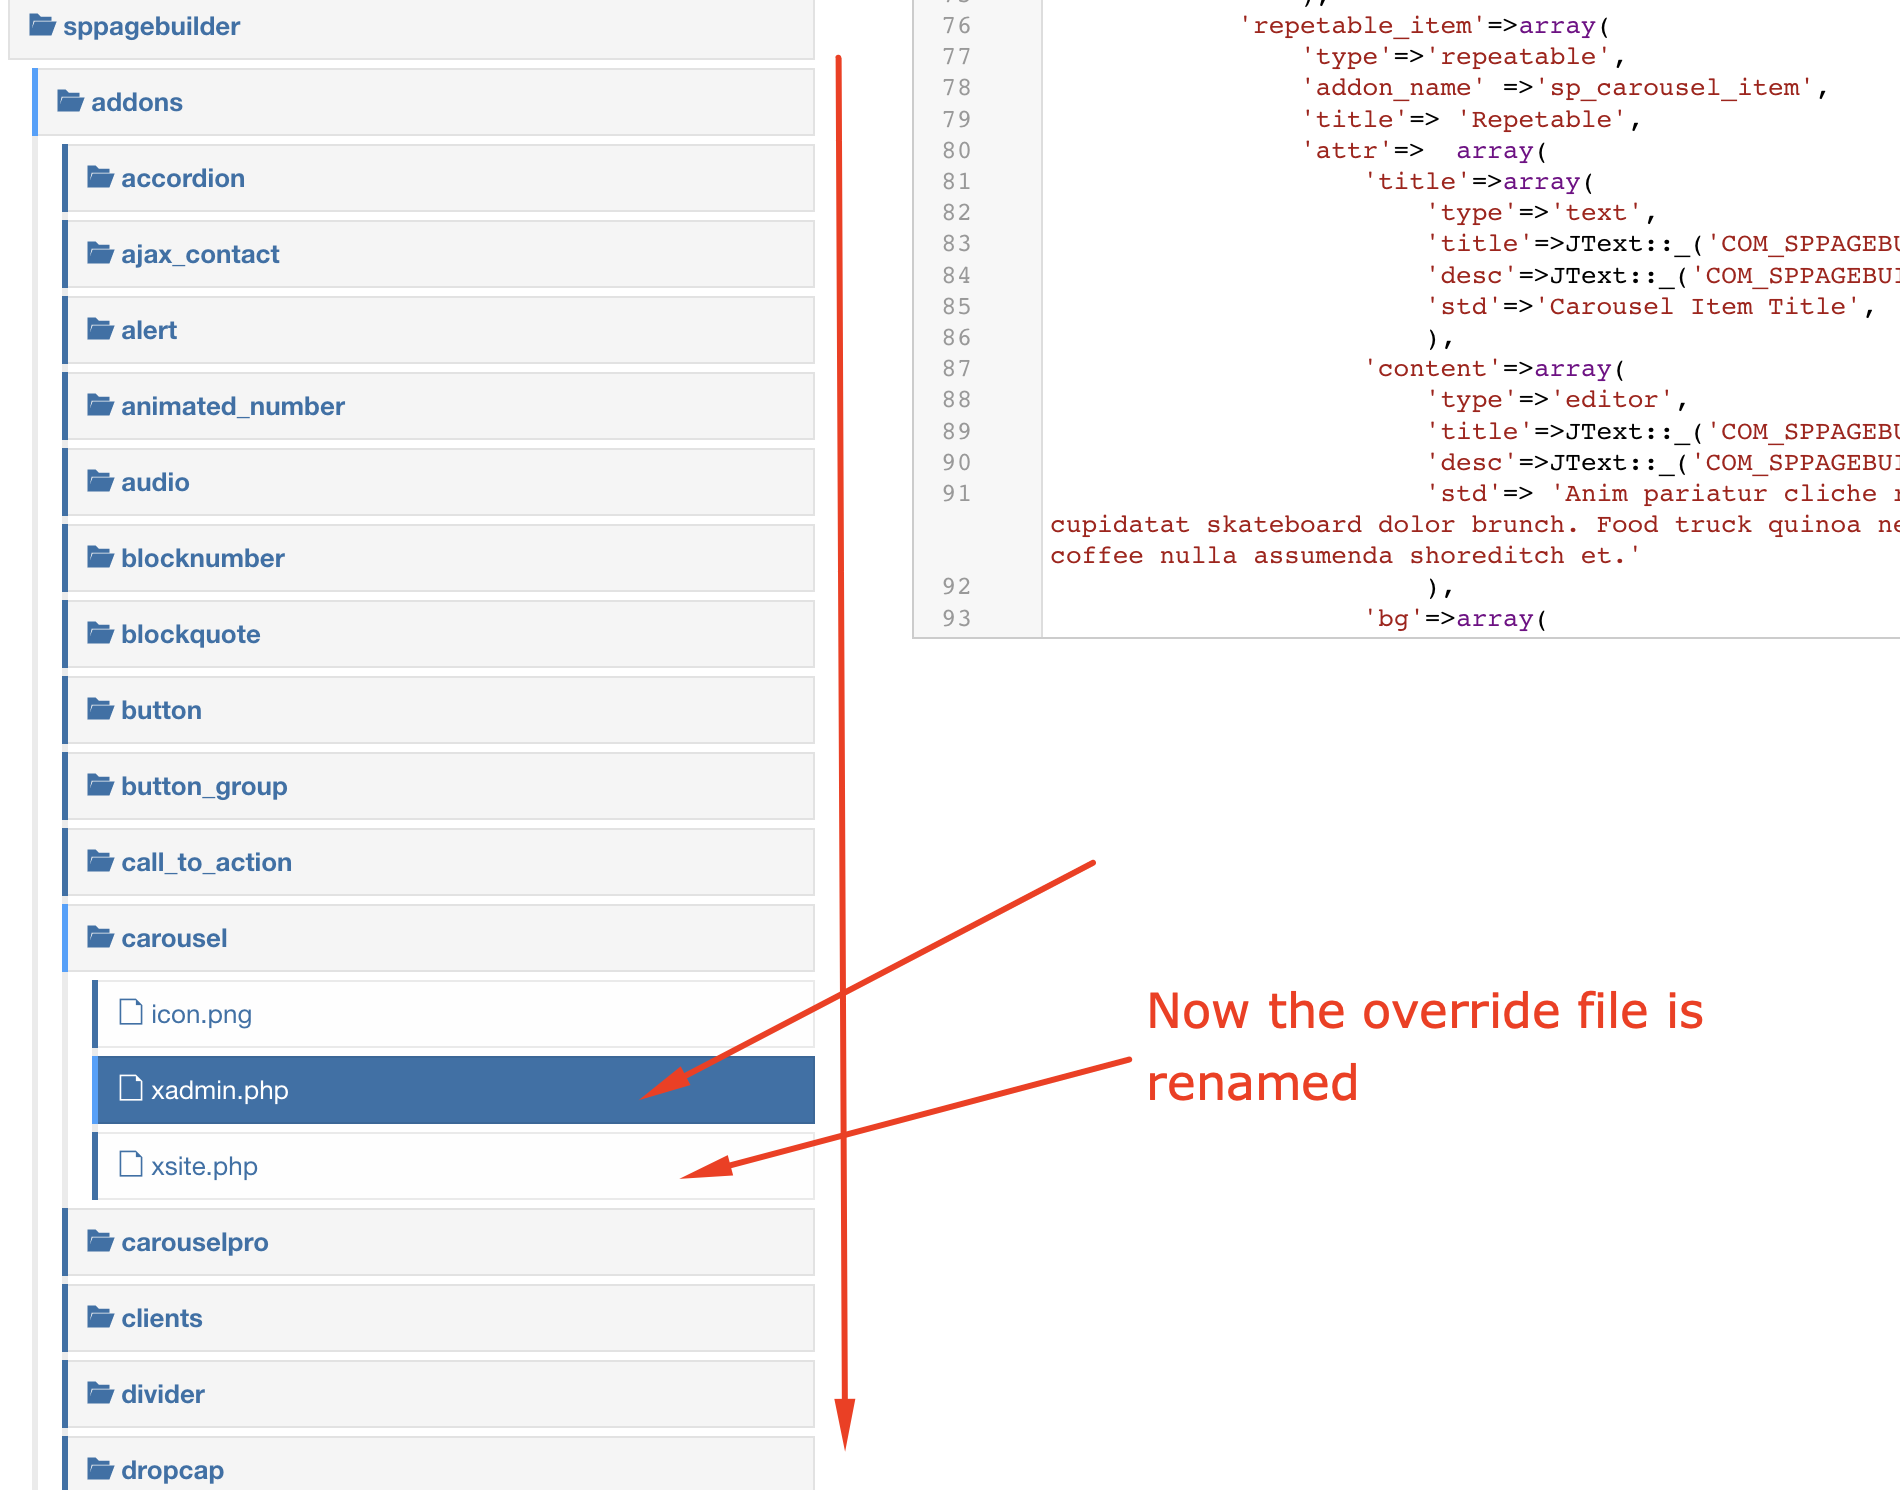1900x1490 pixels.
Task: Open the call_to_action folder
Action: click(206, 861)
